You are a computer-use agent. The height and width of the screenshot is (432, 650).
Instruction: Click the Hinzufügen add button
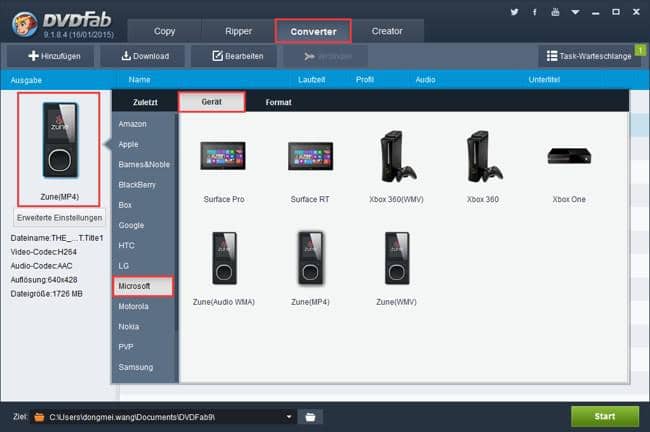[51, 56]
